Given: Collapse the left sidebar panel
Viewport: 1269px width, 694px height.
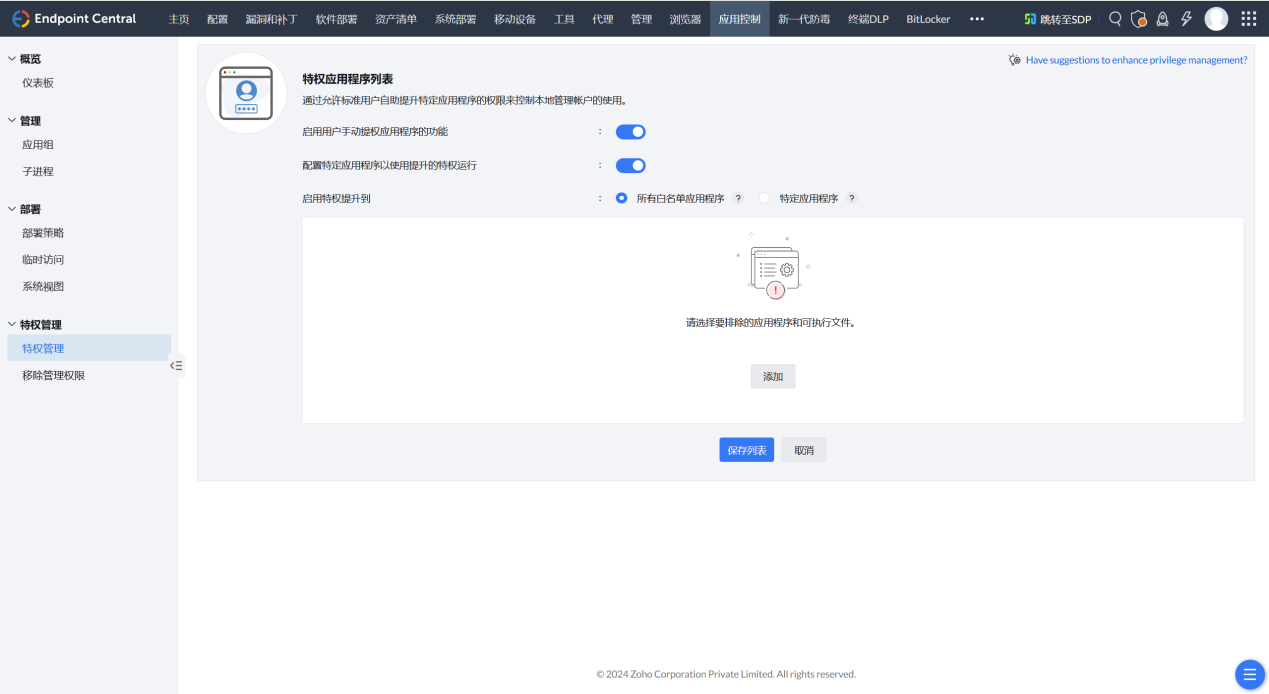Looking at the screenshot, I should pos(176,366).
